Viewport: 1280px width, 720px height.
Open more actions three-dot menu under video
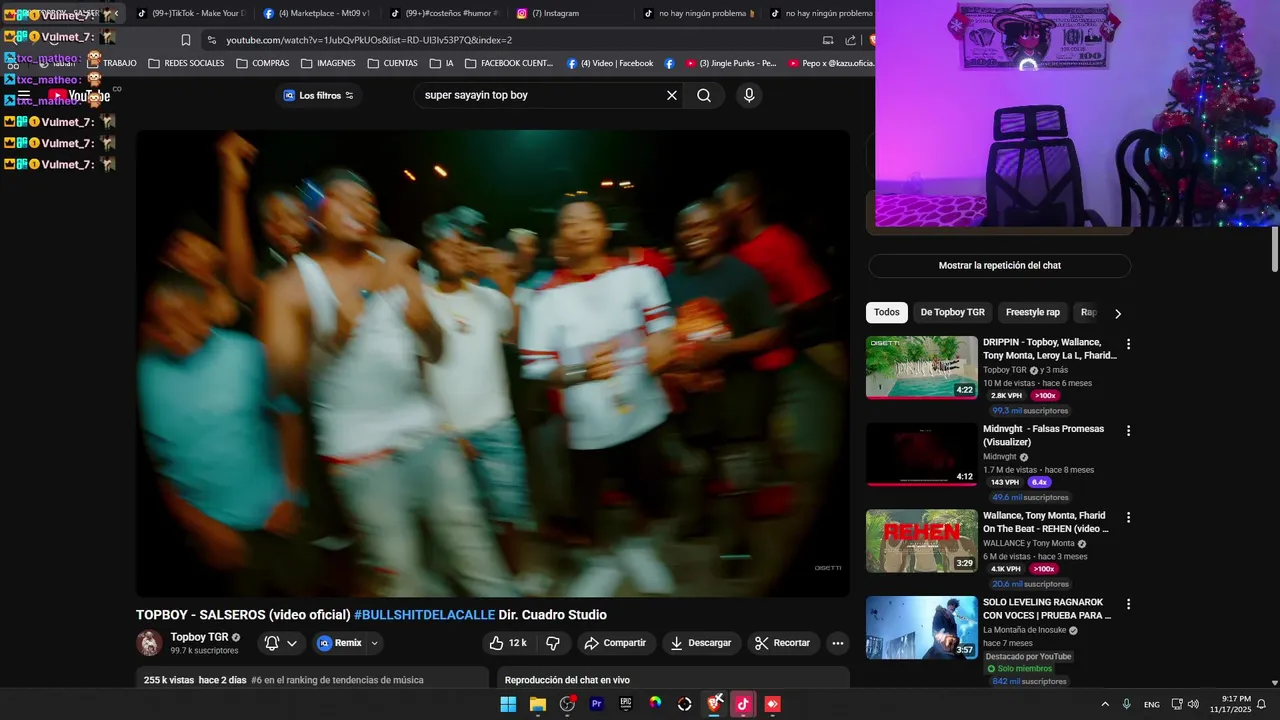[838, 643]
